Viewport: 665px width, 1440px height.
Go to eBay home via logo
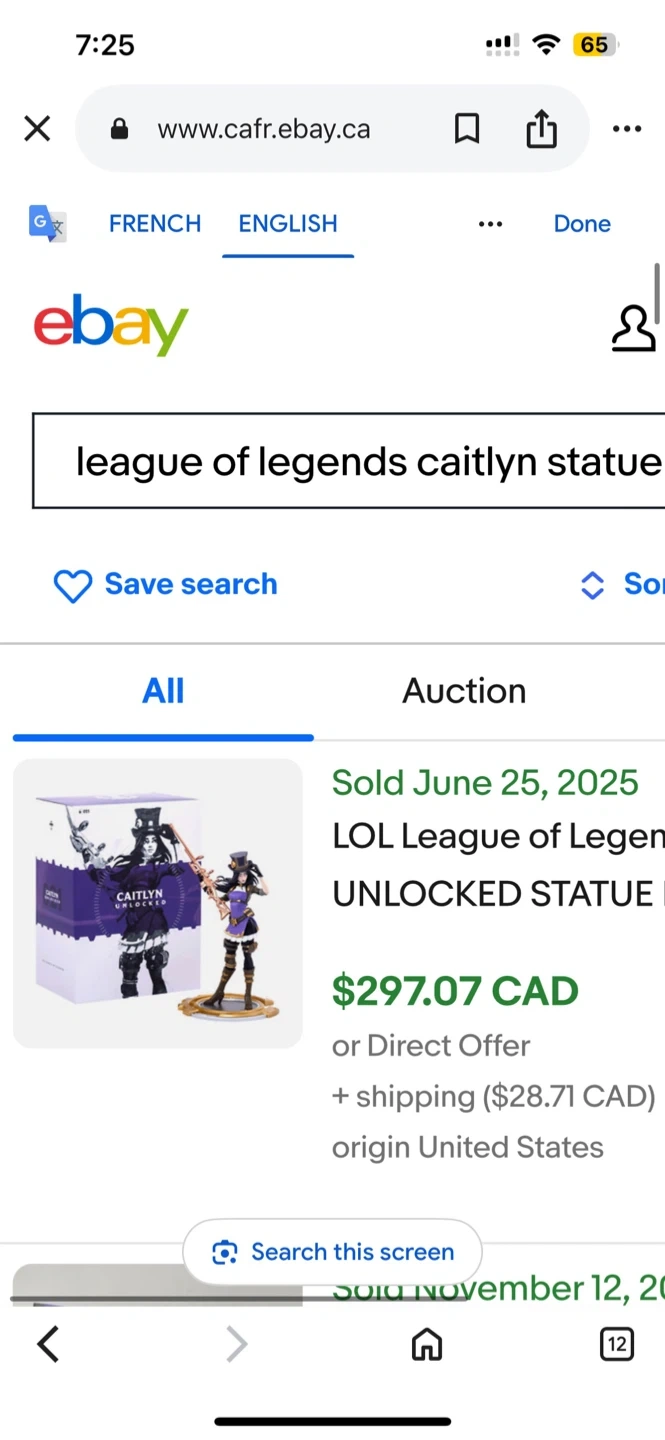coord(111,325)
